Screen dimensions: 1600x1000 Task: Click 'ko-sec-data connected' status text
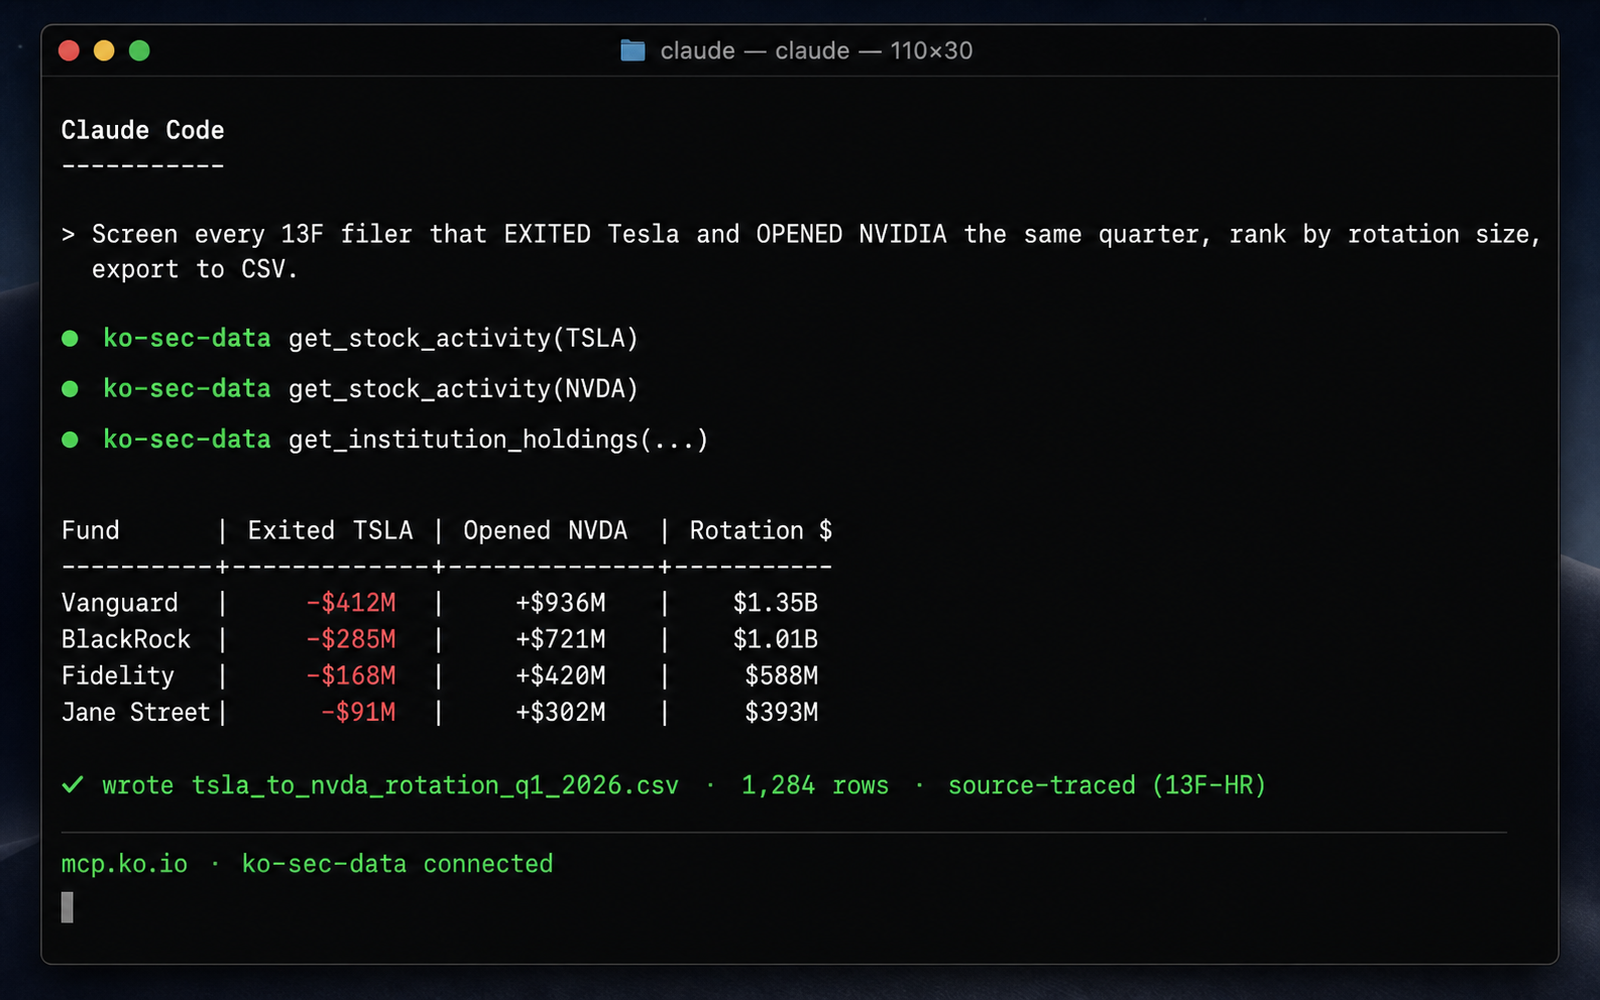point(397,864)
